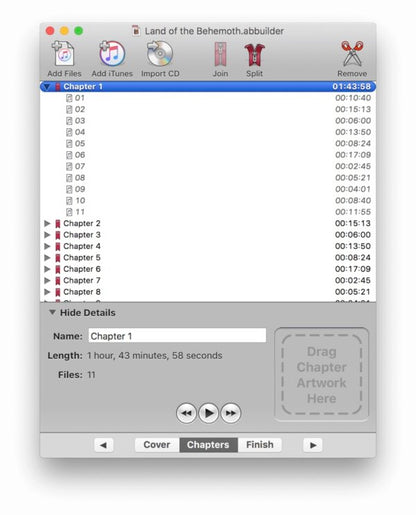This screenshot has height=515, width=416.
Task: Click the bookmark icon beside Chapter 8
Action: (58, 292)
